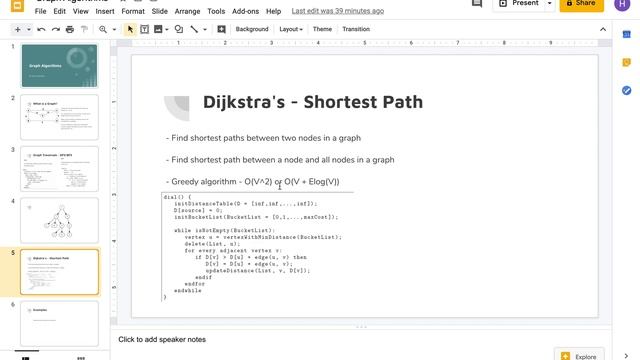The height and width of the screenshot is (360, 640).
Task: Click the Slides app logo icon
Action: [x=17, y=6]
